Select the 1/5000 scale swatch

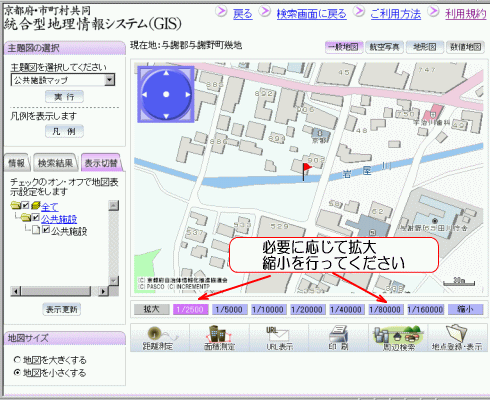pyautogui.click(x=229, y=309)
